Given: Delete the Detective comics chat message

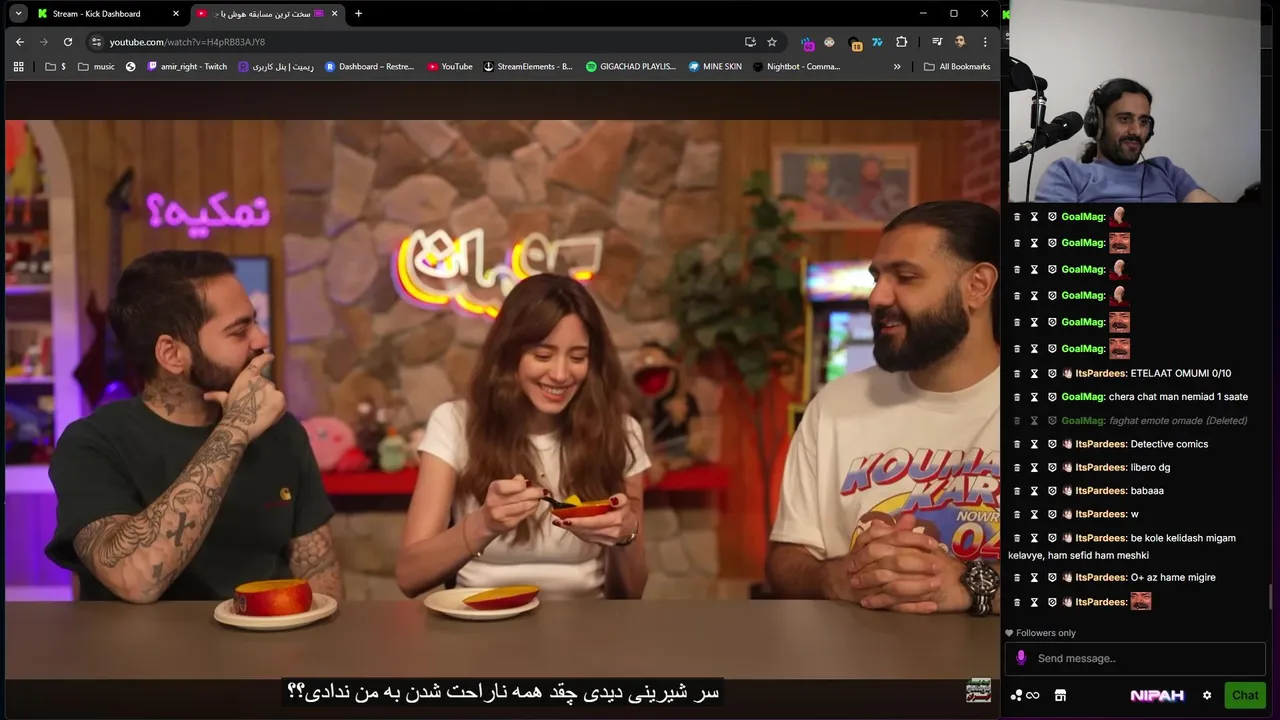Looking at the screenshot, I should 1017,444.
